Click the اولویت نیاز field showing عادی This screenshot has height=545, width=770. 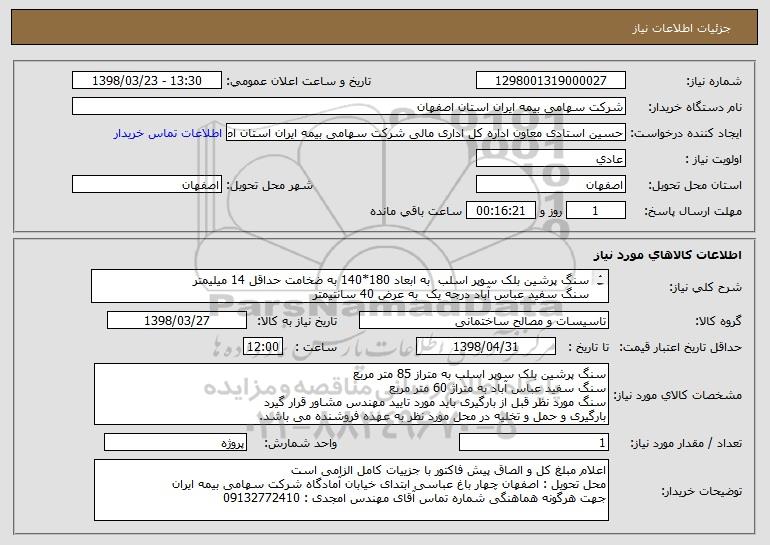coord(550,159)
